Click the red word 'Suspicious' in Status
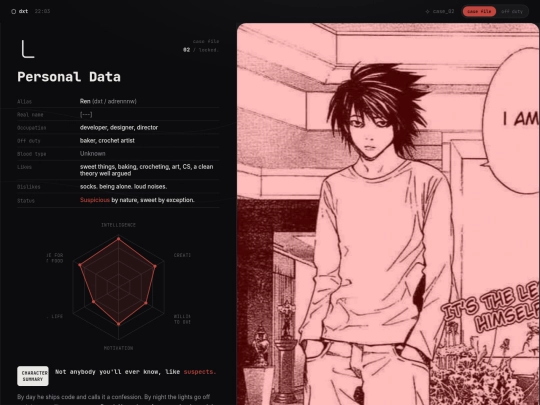 tap(95, 200)
